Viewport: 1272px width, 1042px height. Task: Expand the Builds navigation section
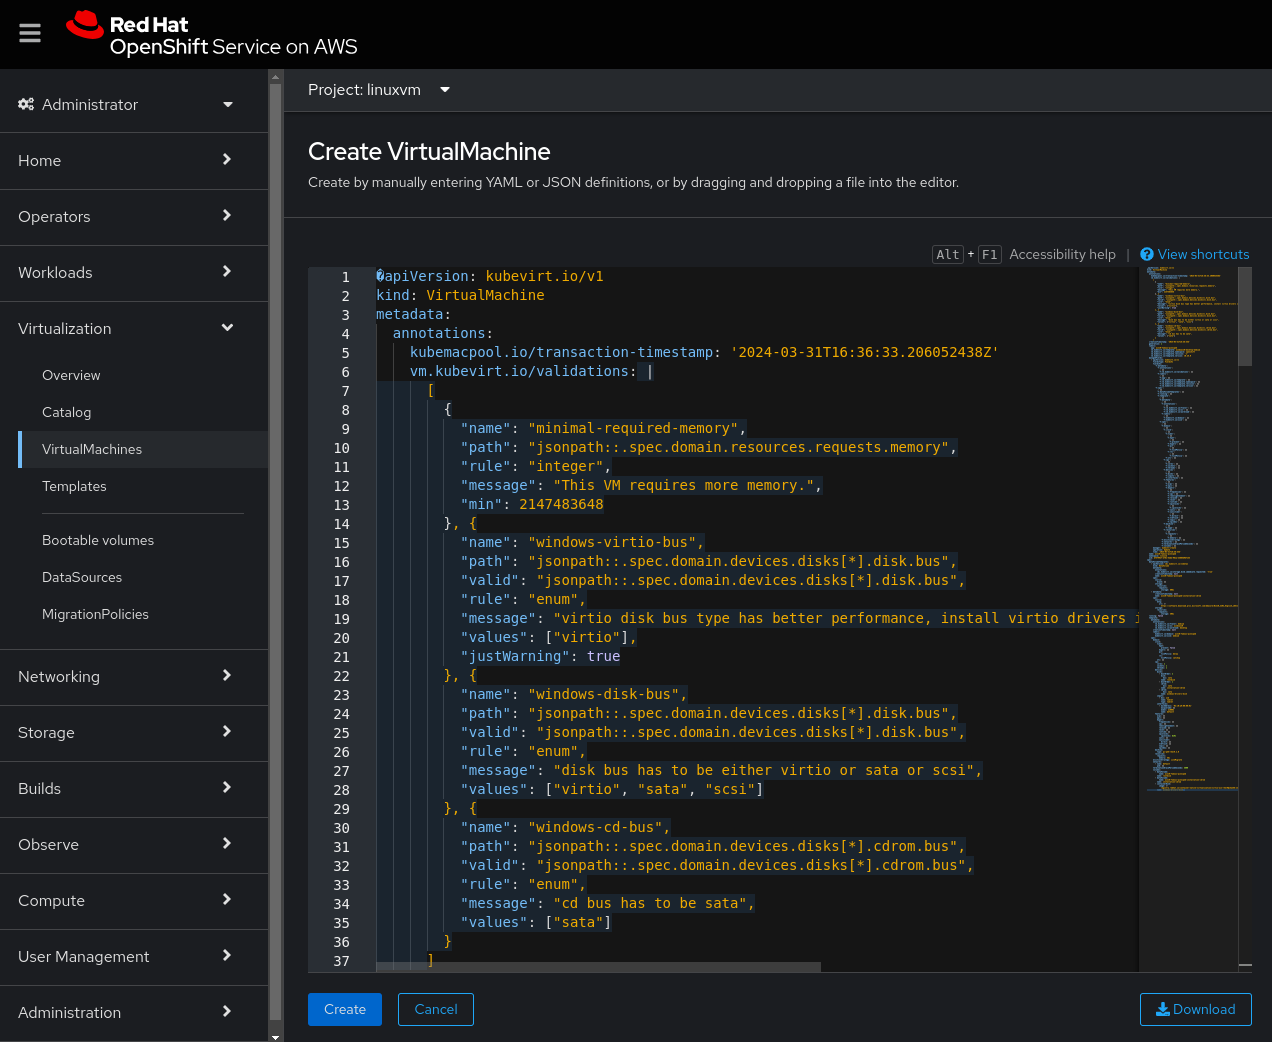(x=134, y=789)
